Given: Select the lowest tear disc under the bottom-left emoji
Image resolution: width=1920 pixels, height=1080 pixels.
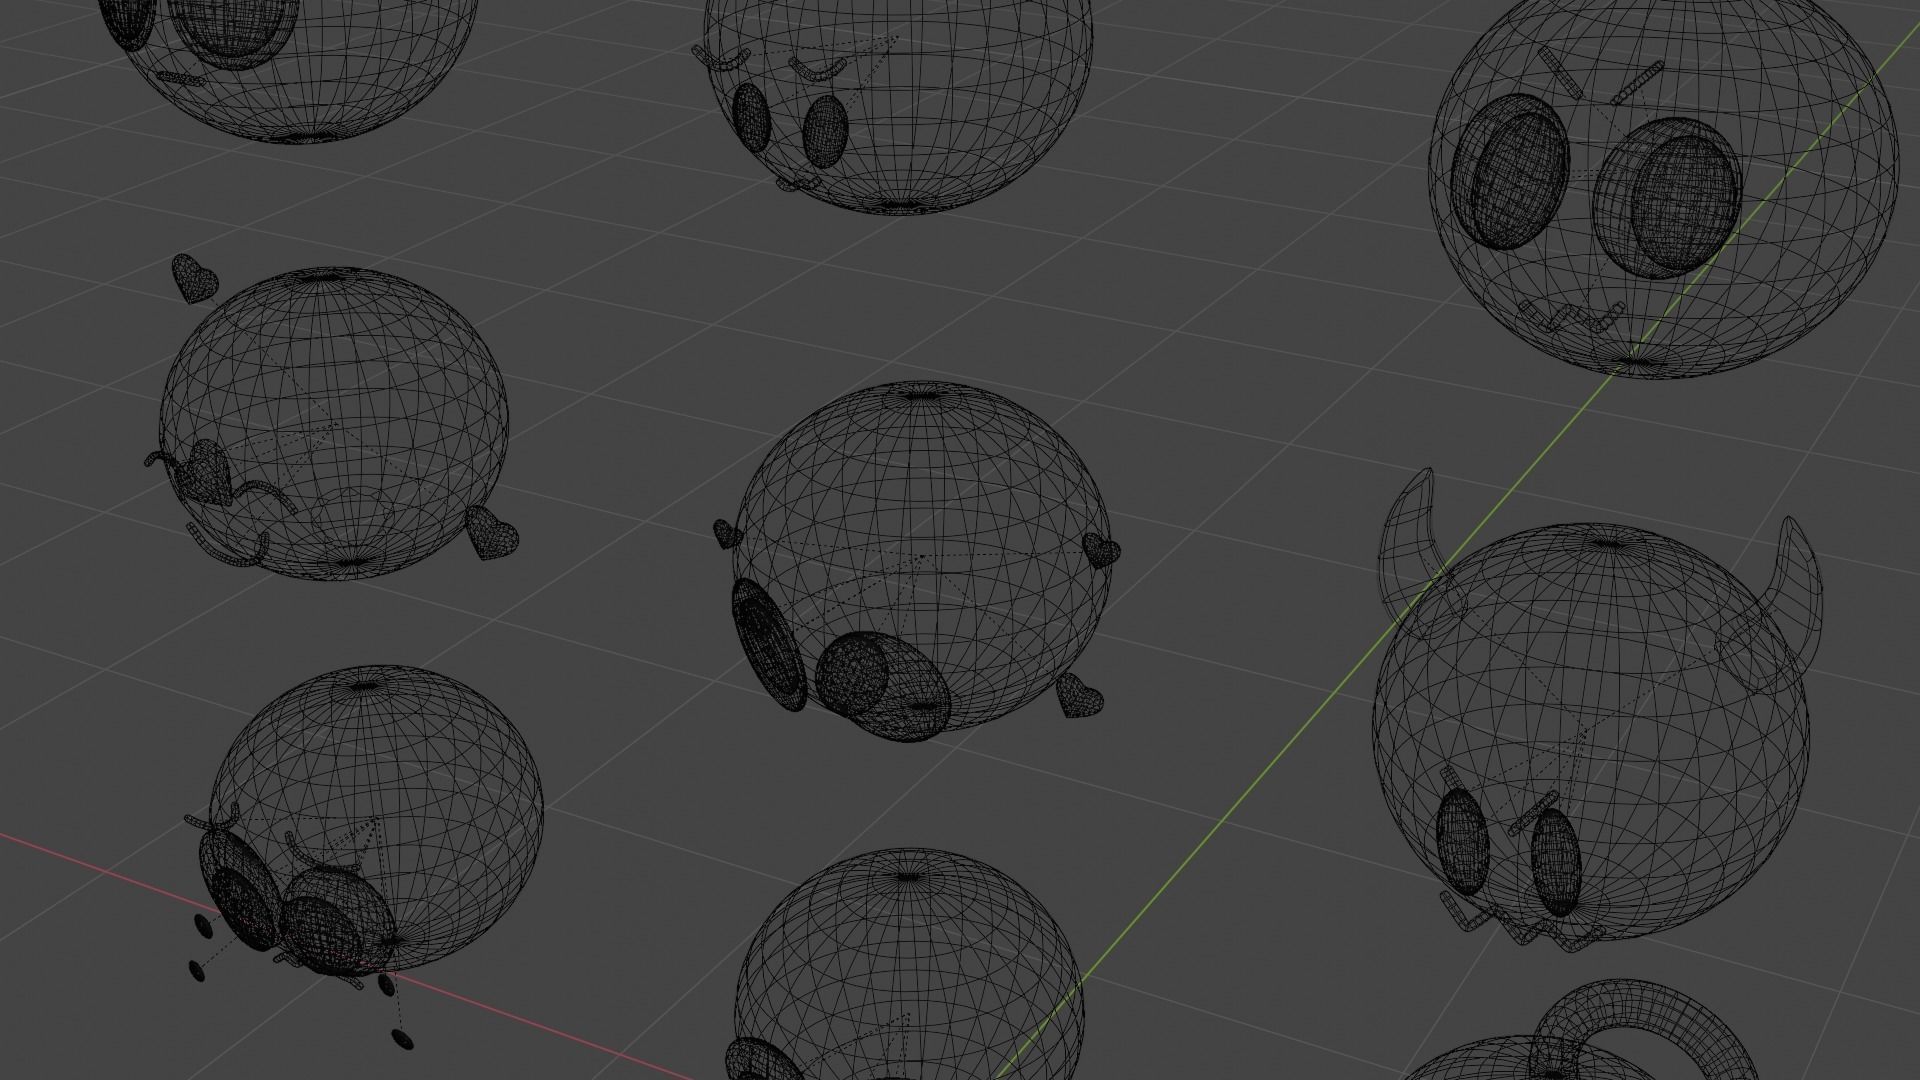Looking at the screenshot, I should point(402,1038).
